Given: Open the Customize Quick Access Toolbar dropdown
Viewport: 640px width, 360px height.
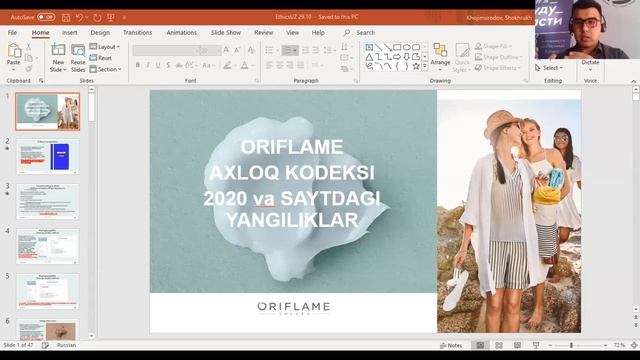Looking at the screenshot, I should [124, 18].
